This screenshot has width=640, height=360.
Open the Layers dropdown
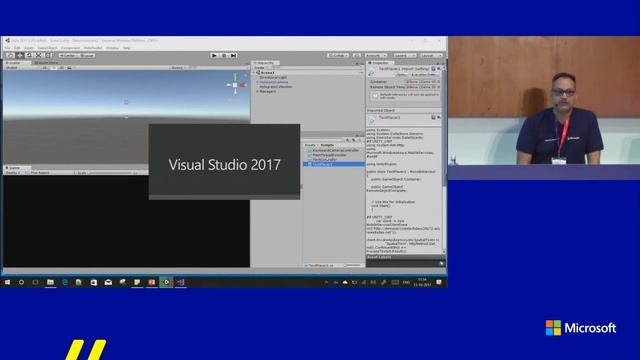click(404, 55)
